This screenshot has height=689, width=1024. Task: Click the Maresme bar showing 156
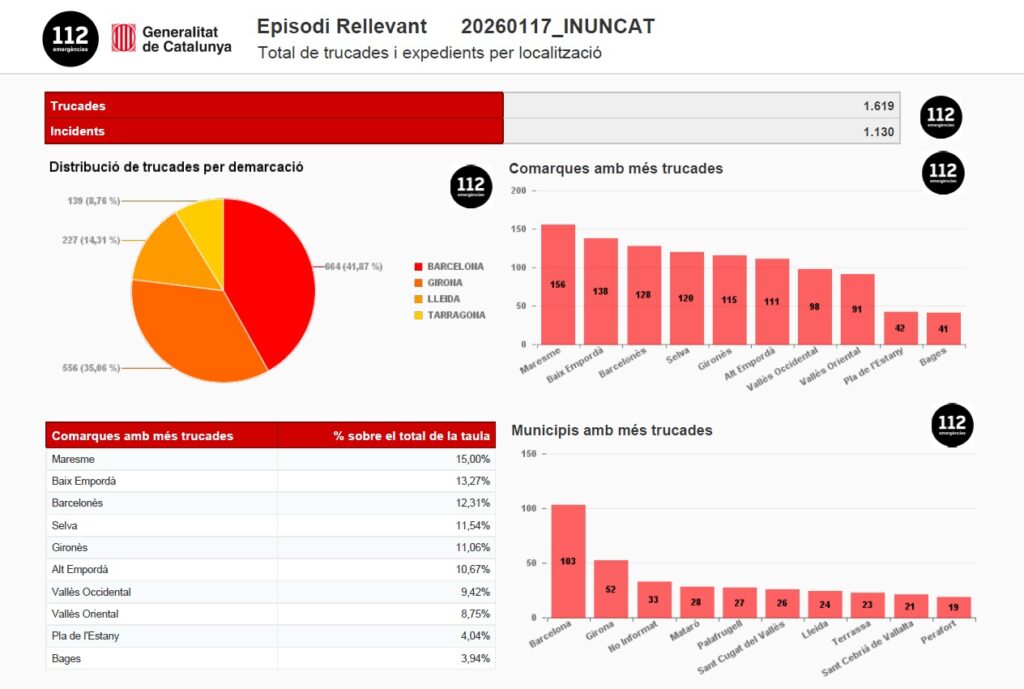(x=557, y=284)
